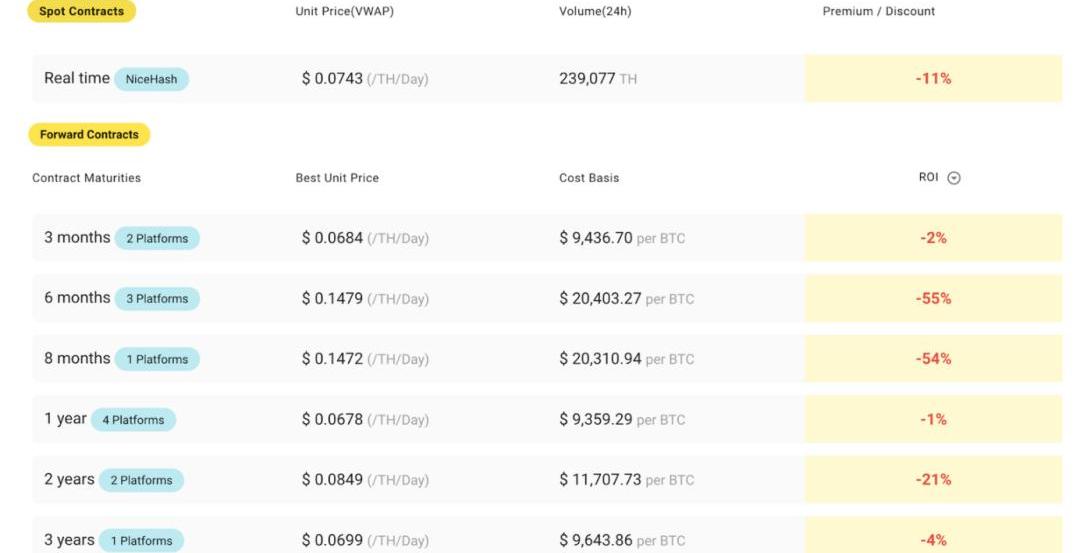
Task: Click the Best Unit Price column header
Action: click(x=337, y=178)
